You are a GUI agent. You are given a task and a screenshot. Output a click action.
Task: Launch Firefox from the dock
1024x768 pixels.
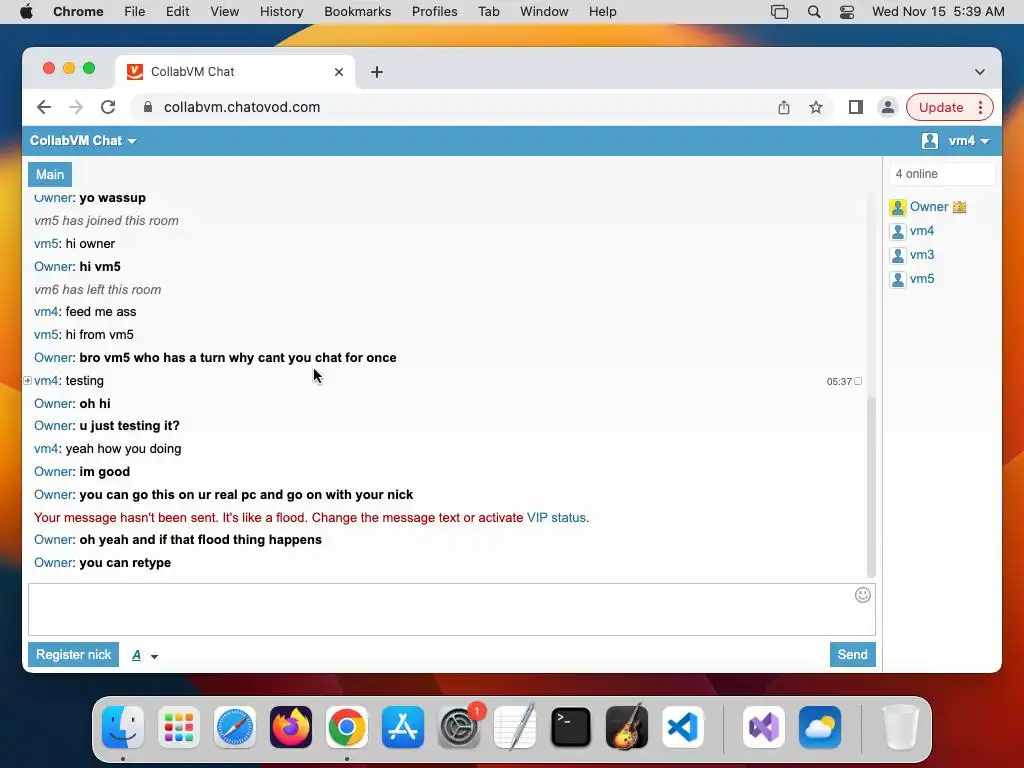(x=291, y=727)
